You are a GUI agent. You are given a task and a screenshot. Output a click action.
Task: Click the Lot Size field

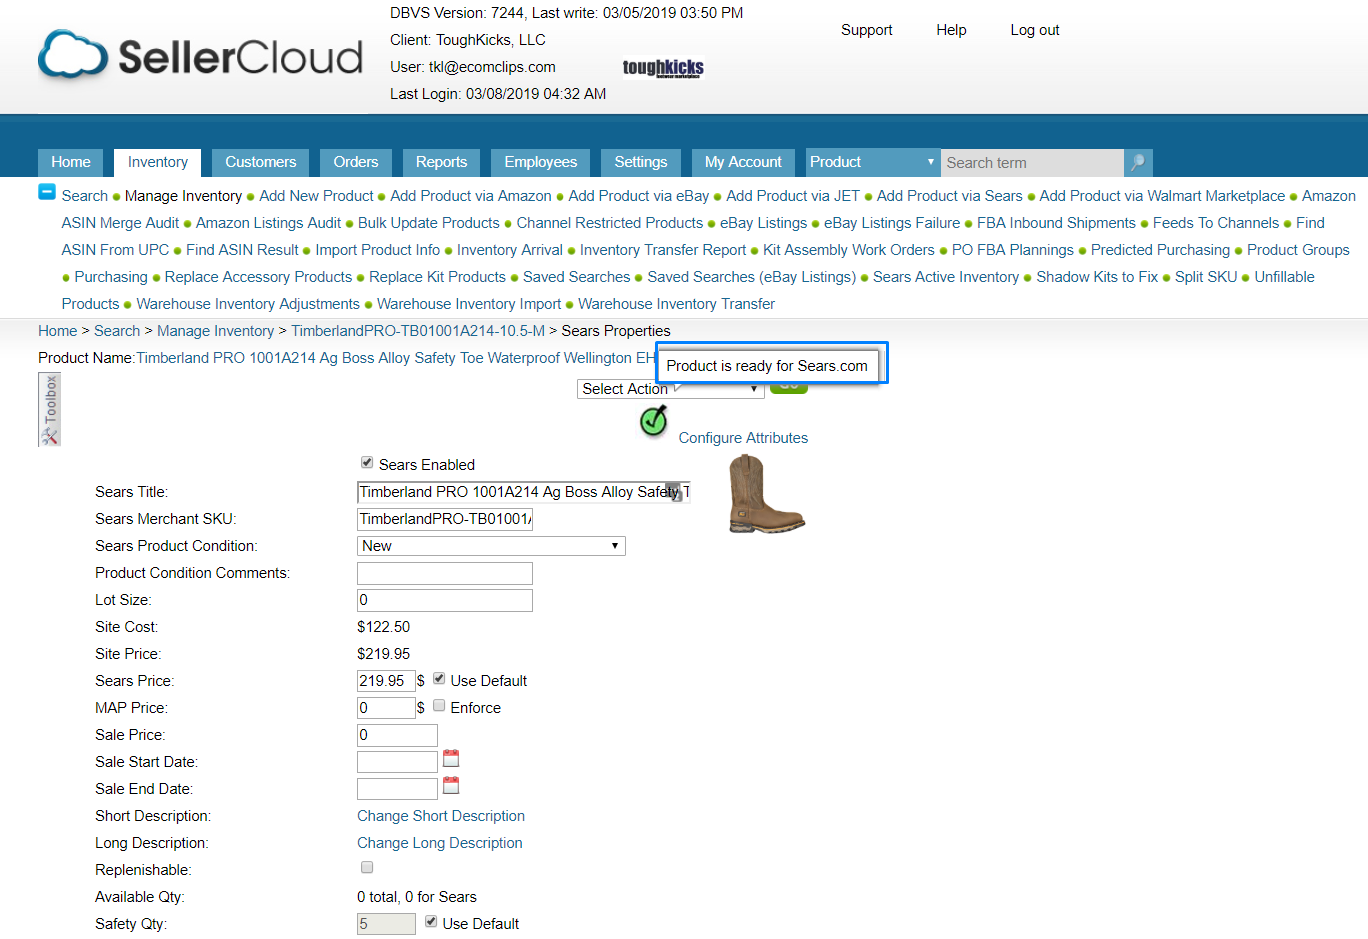(445, 600)
